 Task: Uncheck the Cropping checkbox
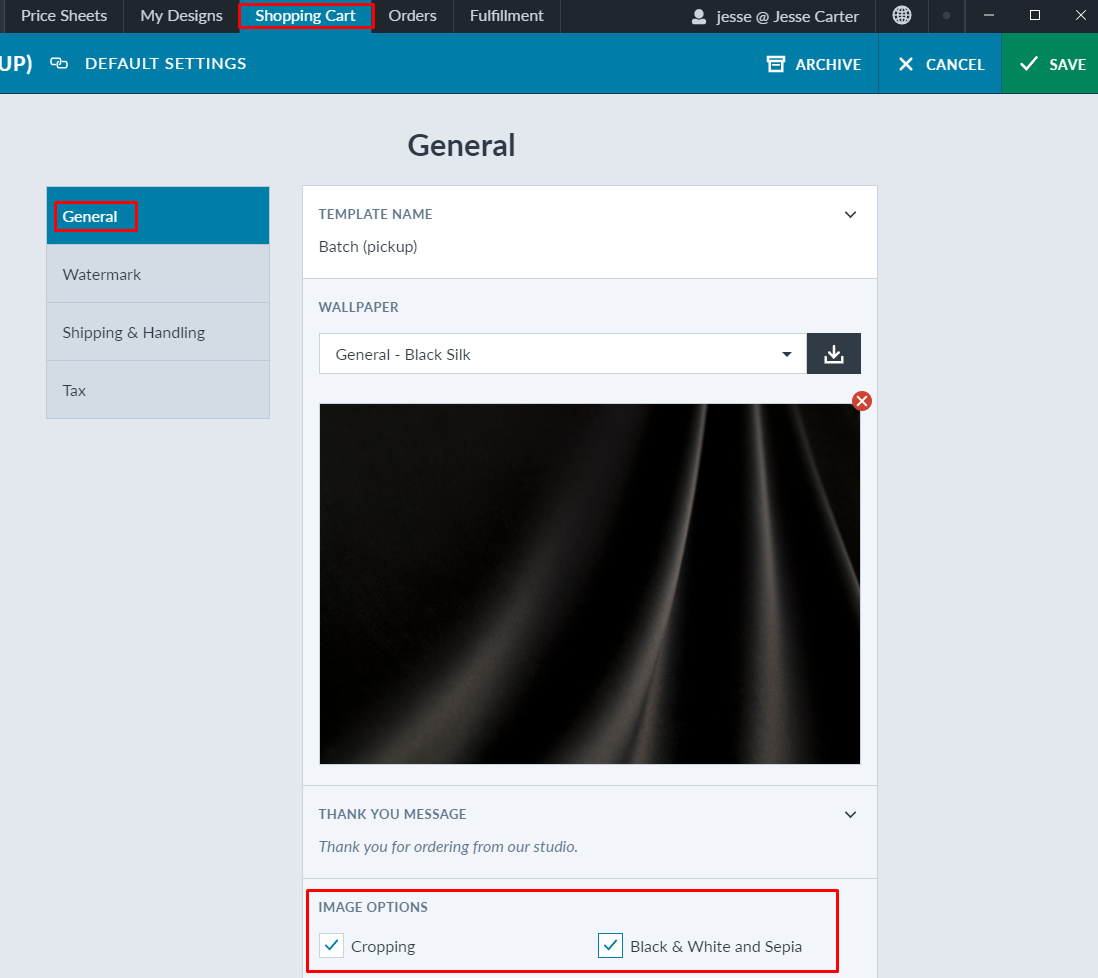point(331,946)
